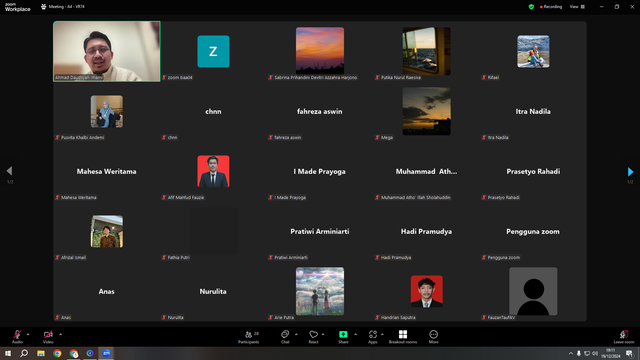This screenshot has height=360, width=640.
Task: Click the Nurulita name tile
Action: pos(213,291)
